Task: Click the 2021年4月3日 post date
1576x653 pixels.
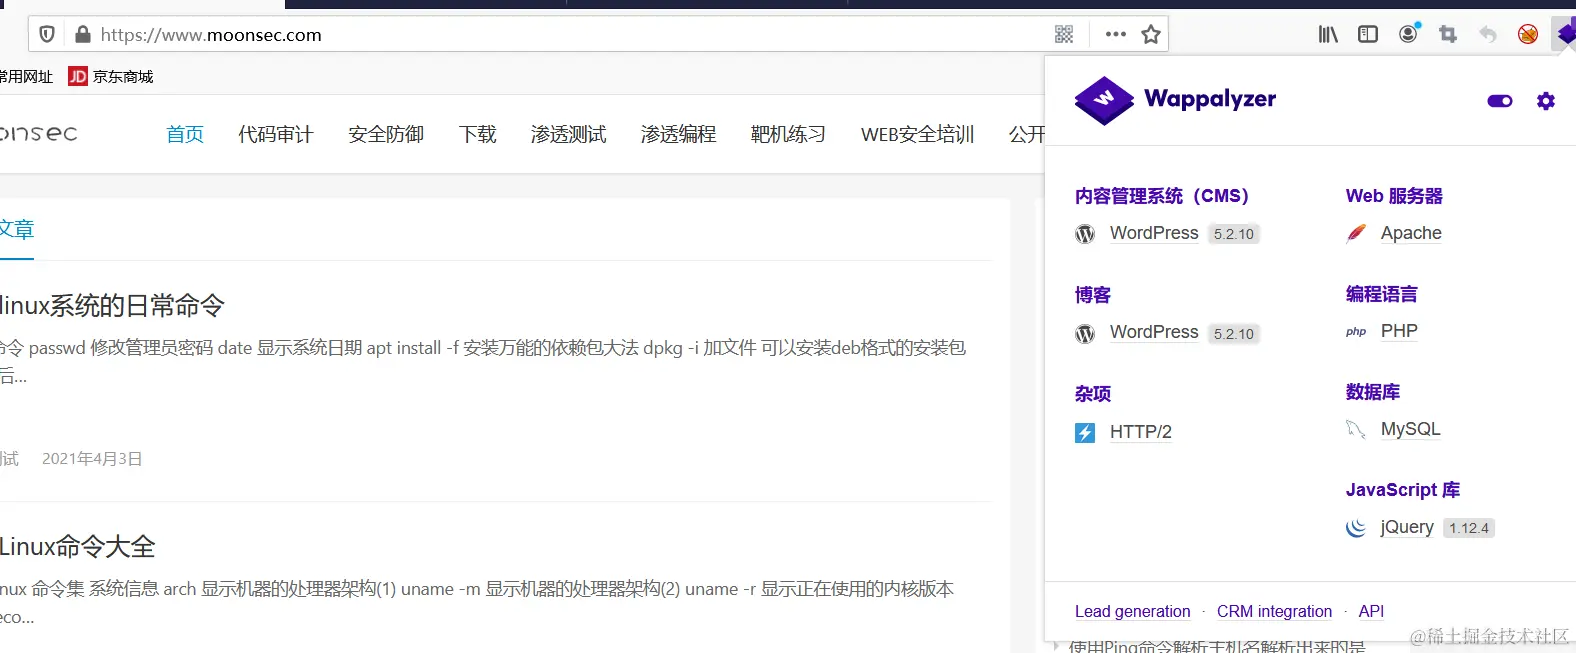Action: [92, 459]
